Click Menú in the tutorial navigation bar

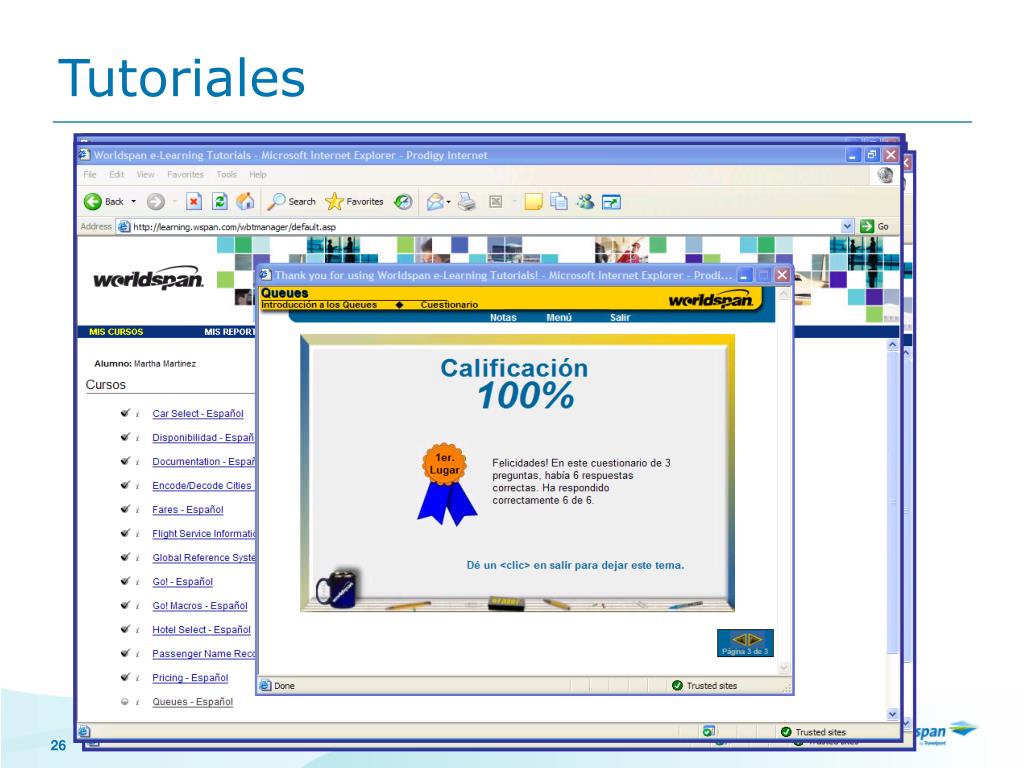(x=559, y=317)
